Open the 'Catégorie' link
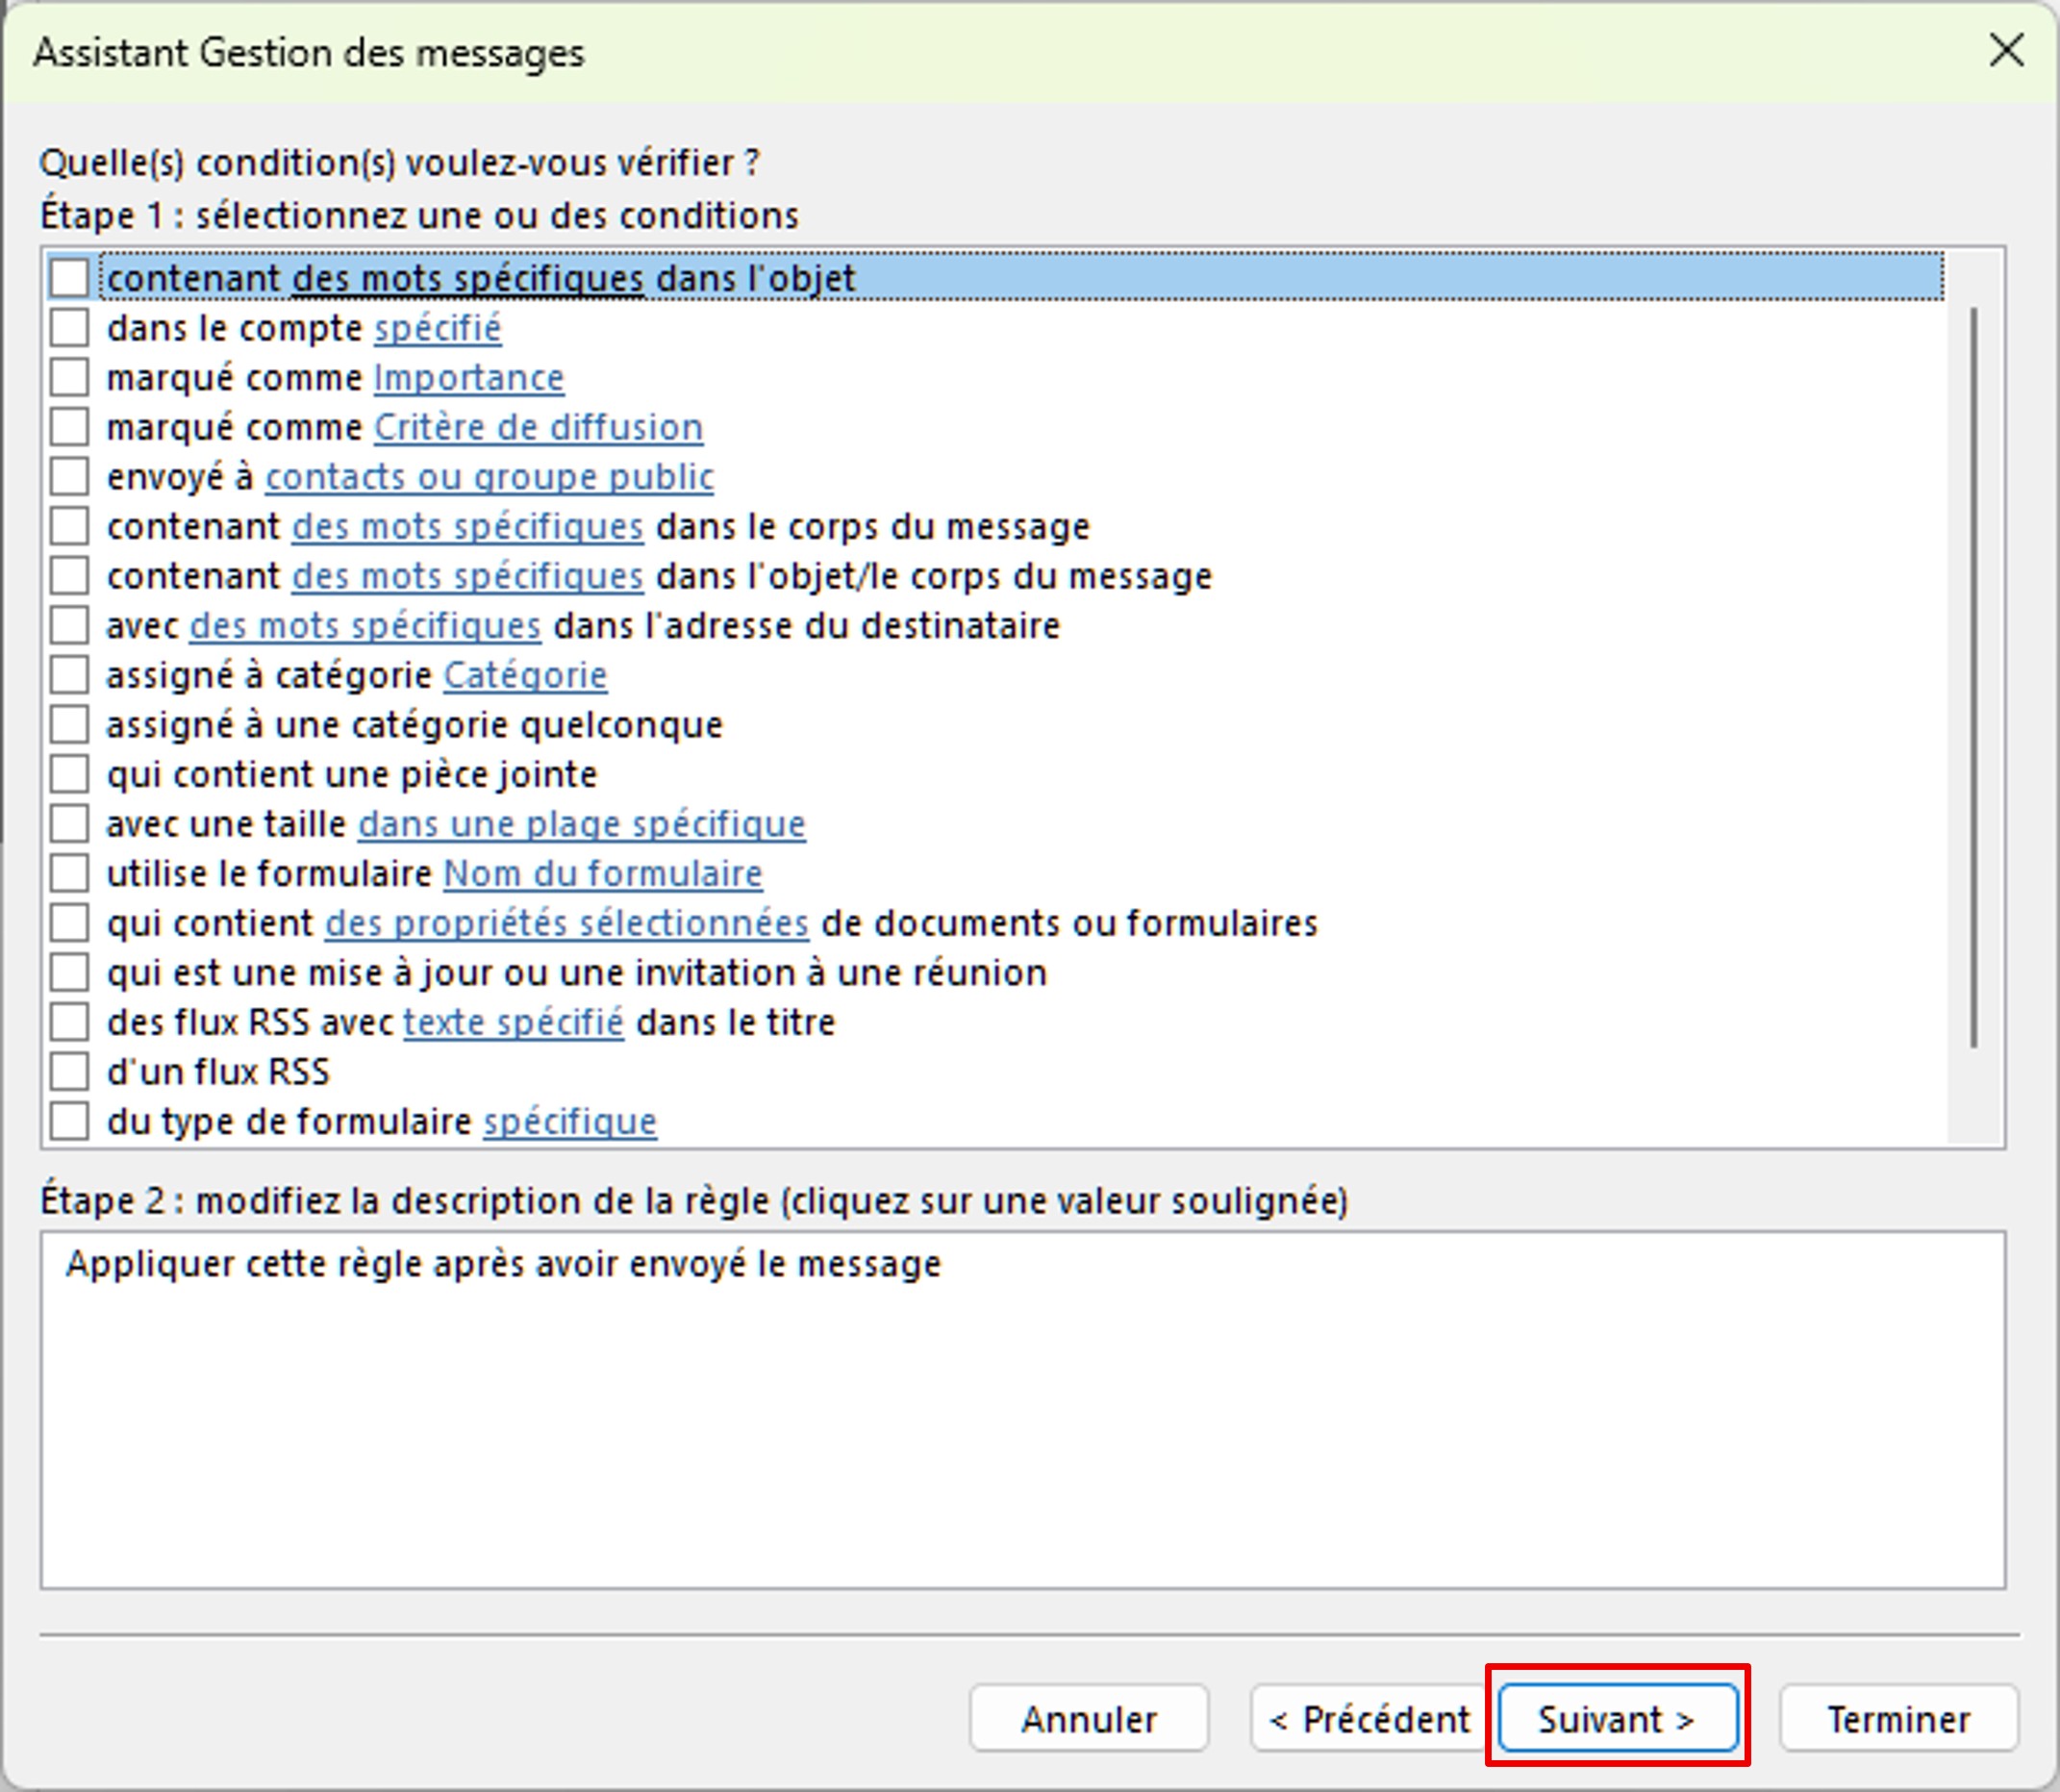Viewport: 2060px width, 1792px height. 524,675
